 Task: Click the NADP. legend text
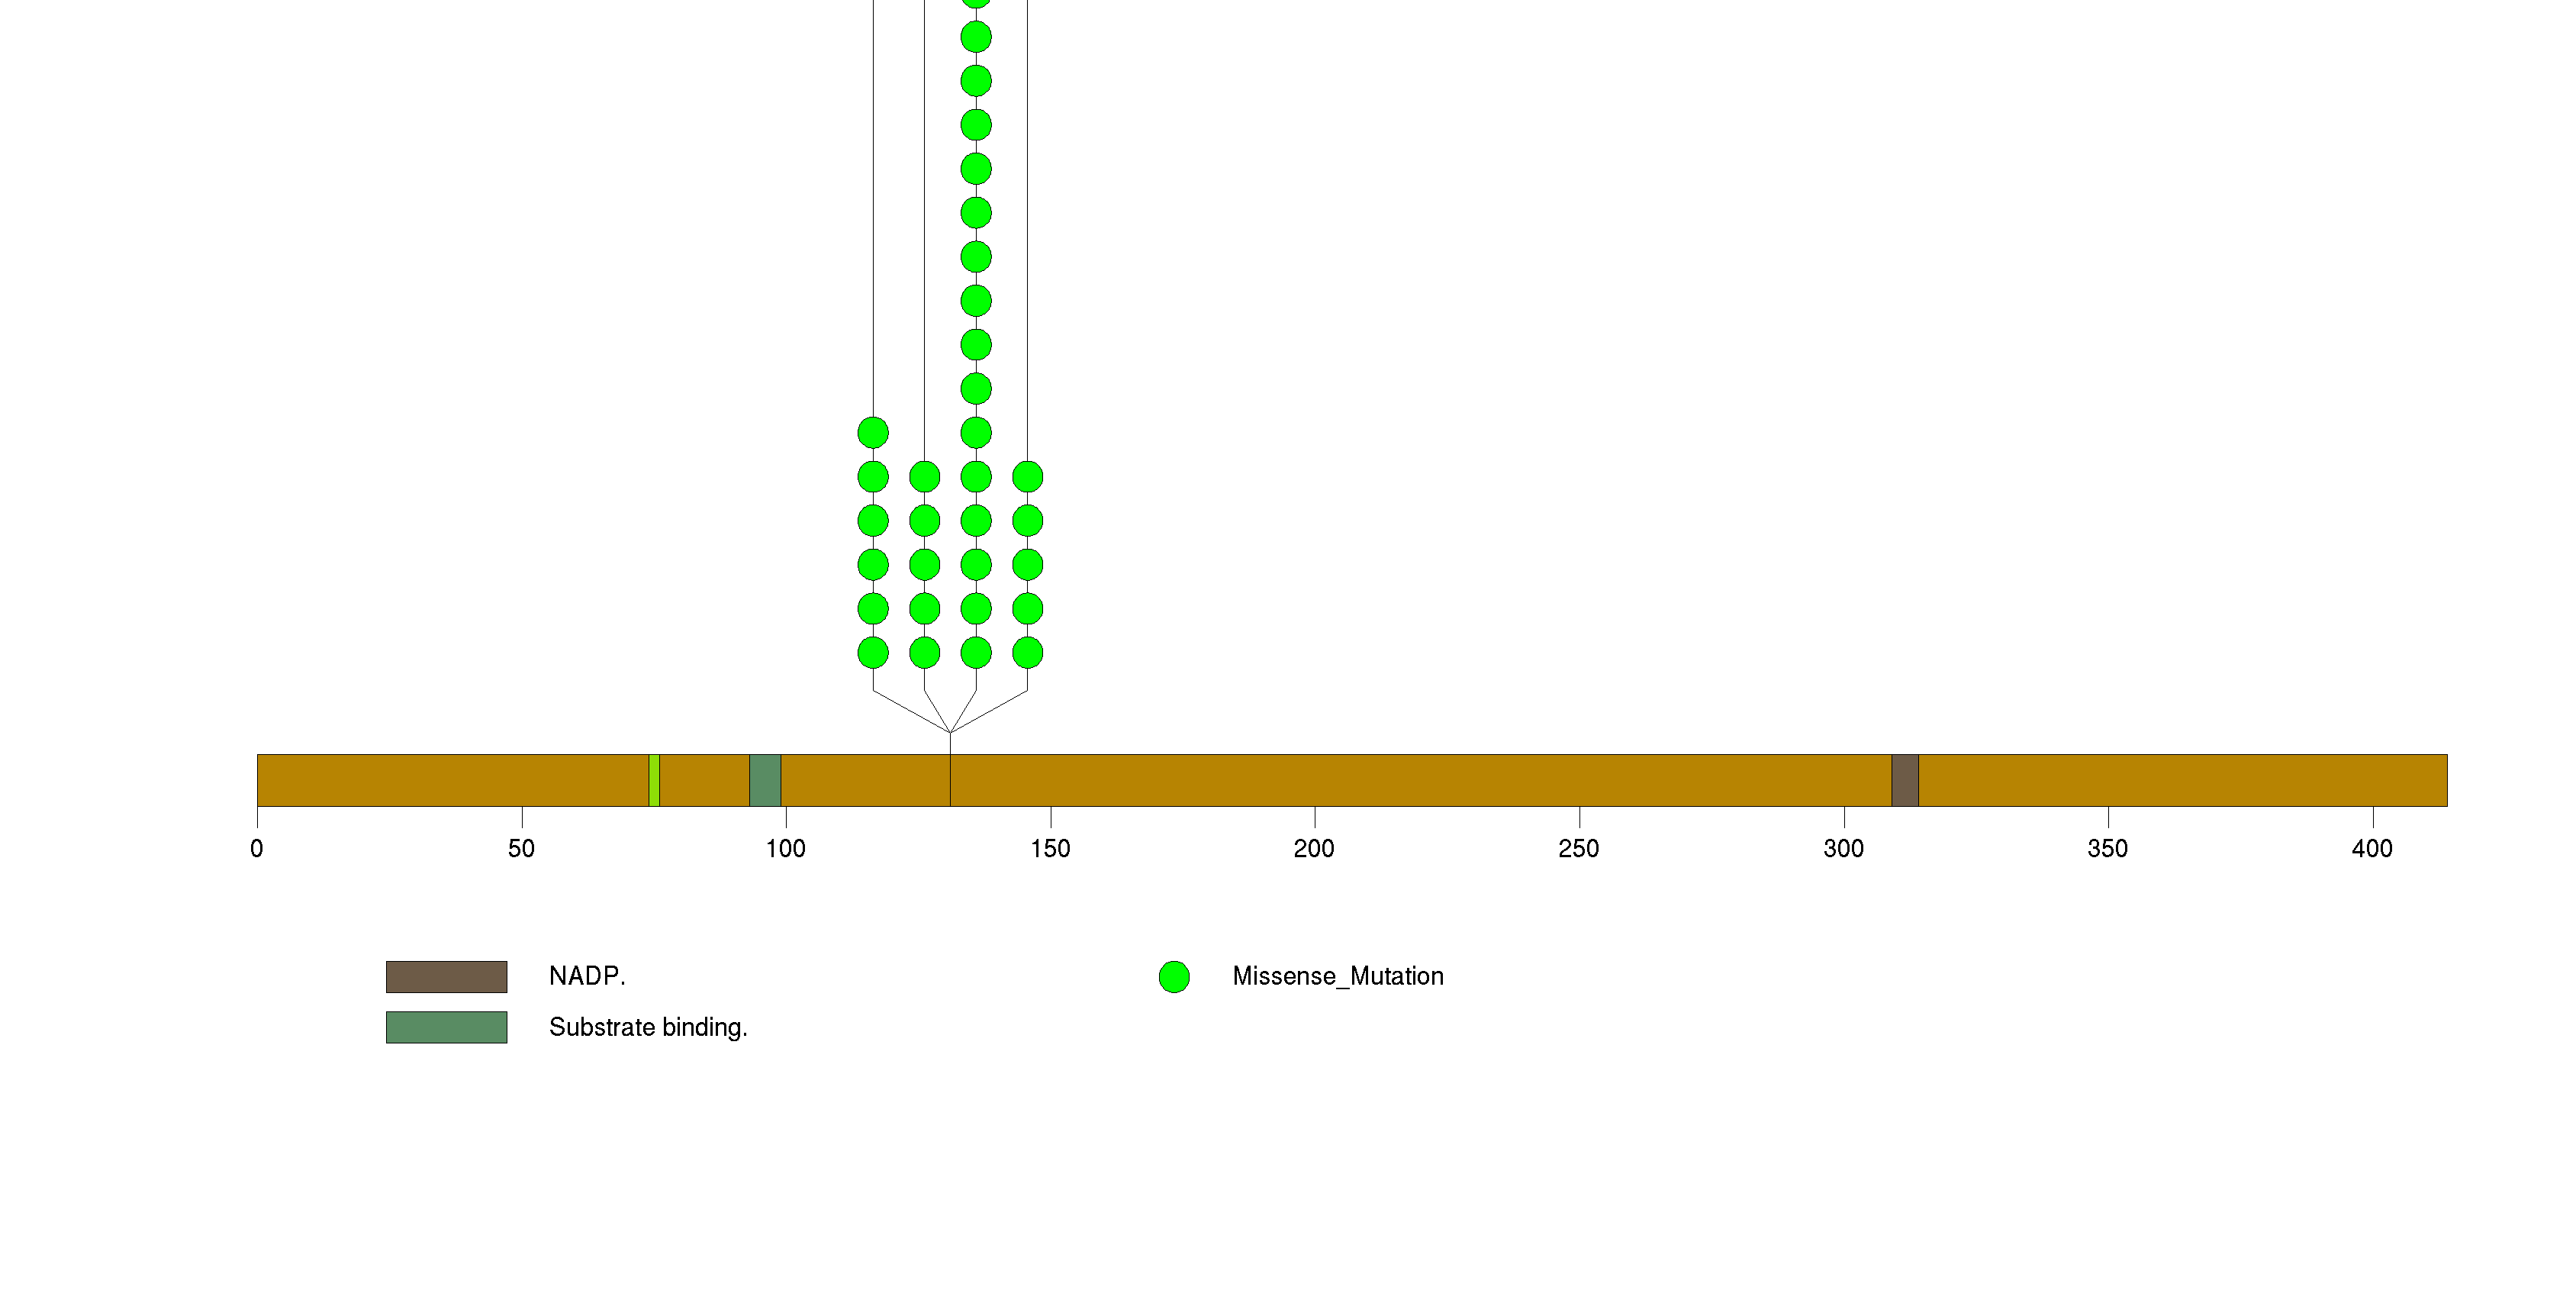pos(587,976)
